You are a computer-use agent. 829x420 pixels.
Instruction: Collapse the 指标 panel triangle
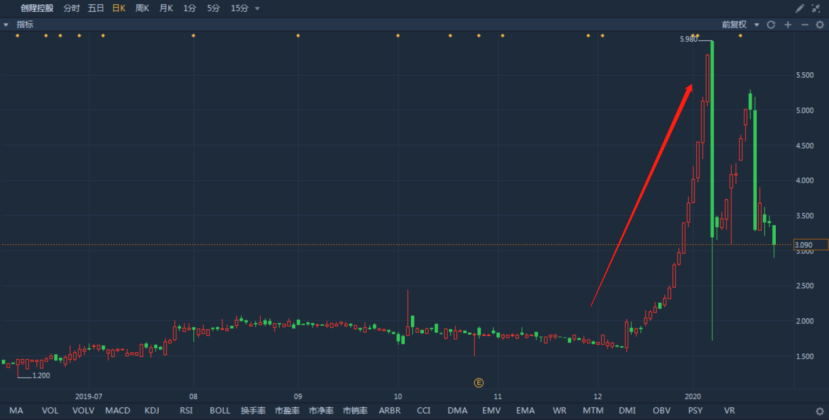click(7, 24)
